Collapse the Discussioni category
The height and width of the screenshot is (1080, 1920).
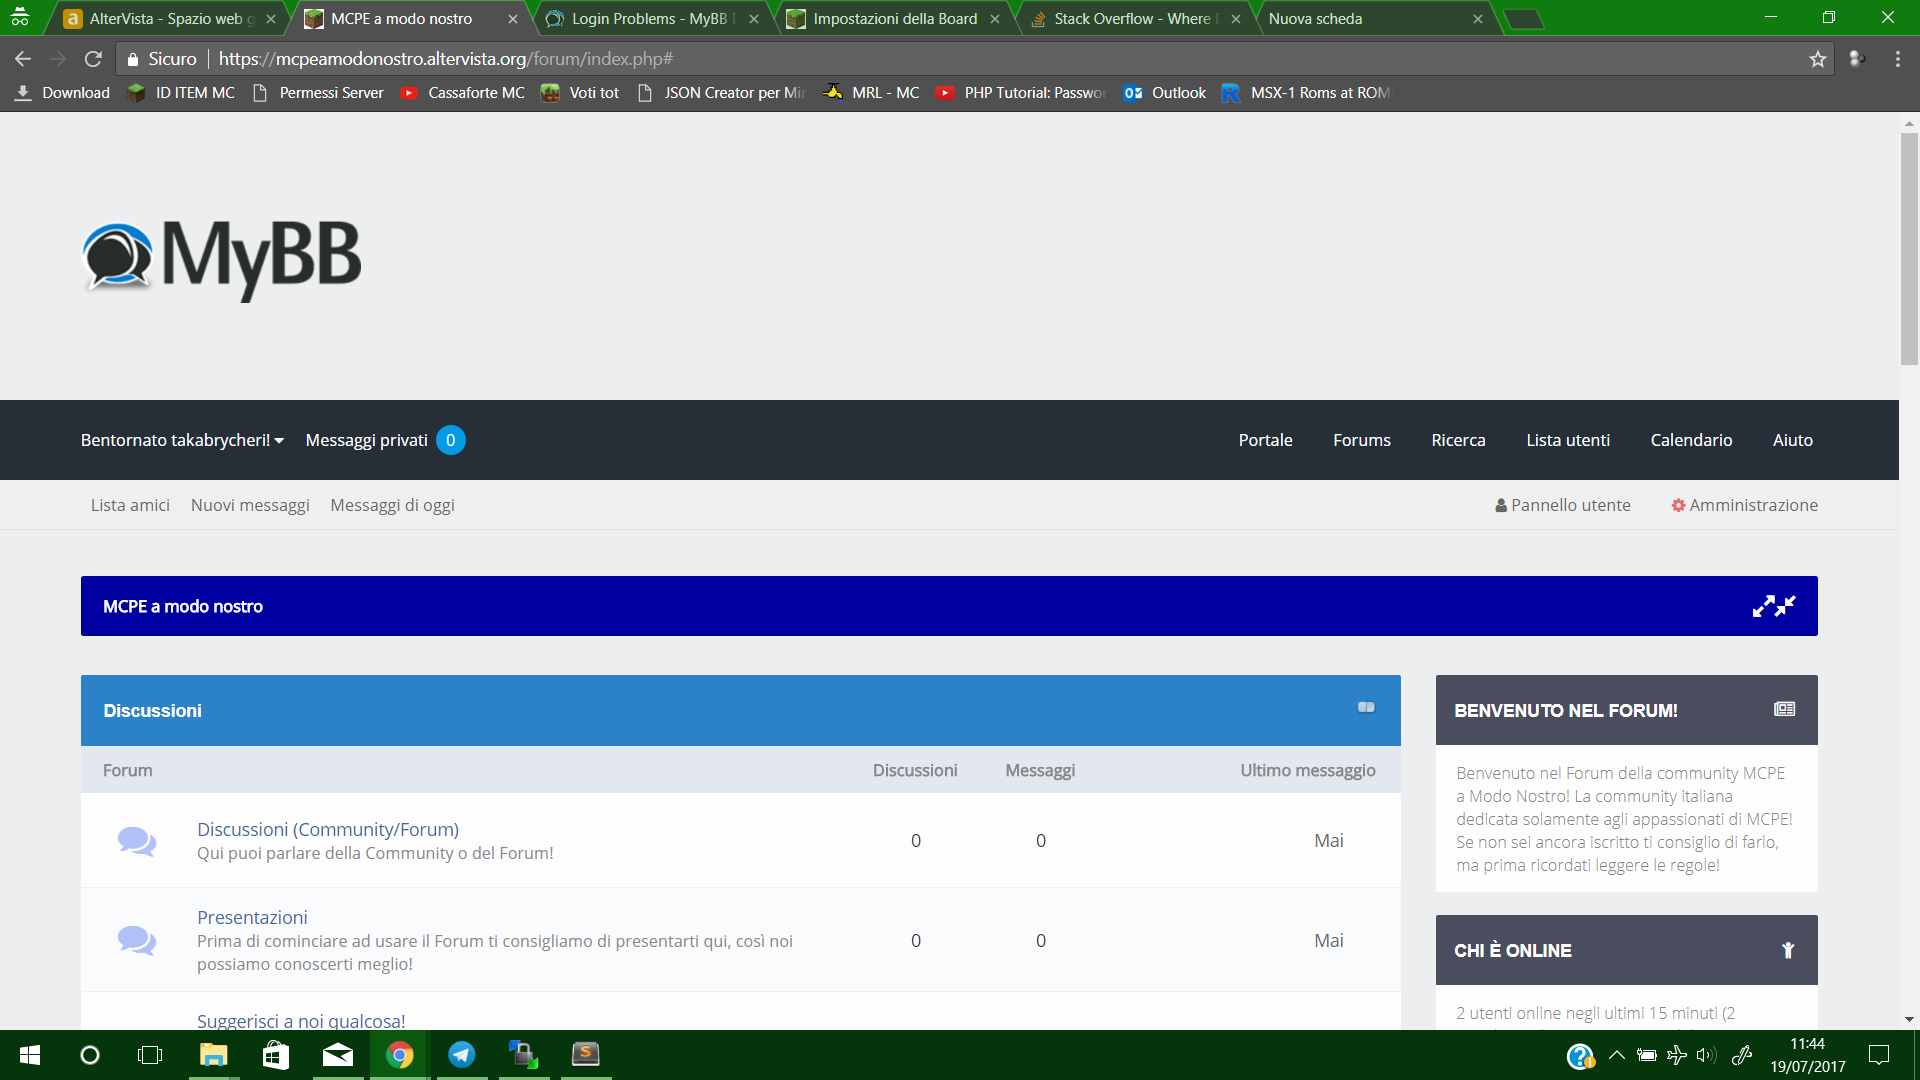coord(1365,708)
